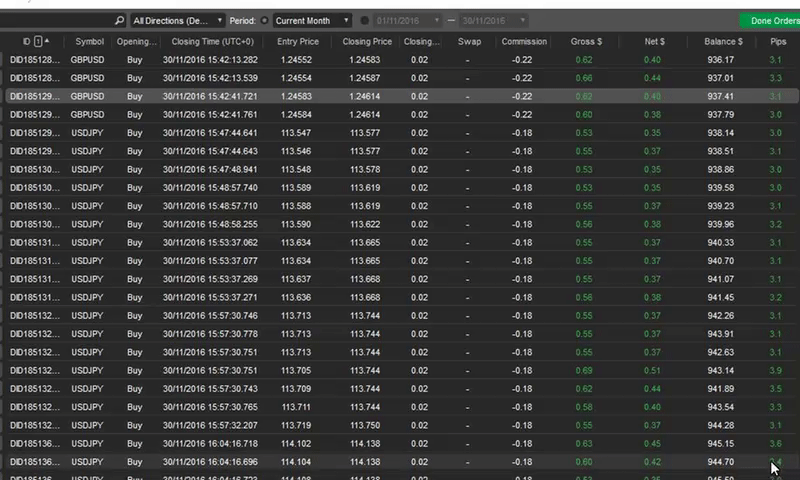
Task: Click entry price 113.588
Action: coord(296,206)
